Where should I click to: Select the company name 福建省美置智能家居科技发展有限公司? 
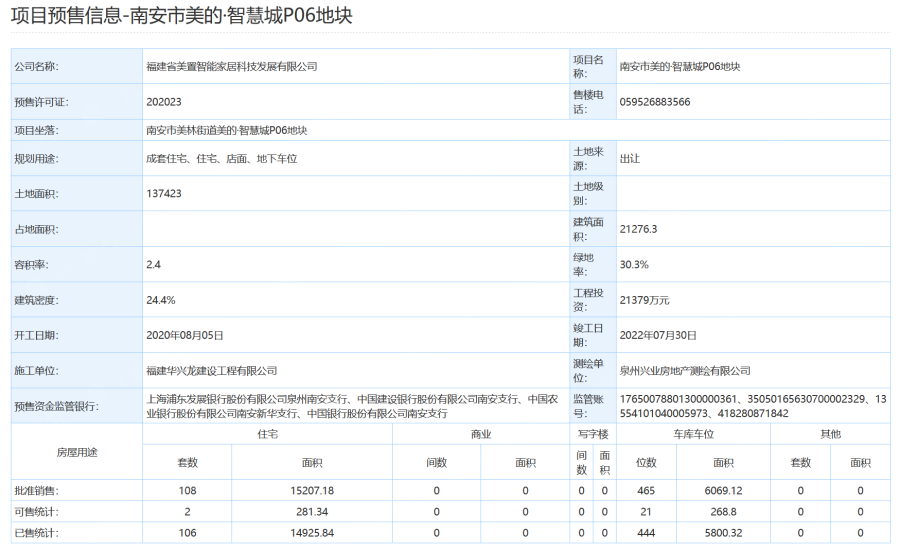(232, 67)
